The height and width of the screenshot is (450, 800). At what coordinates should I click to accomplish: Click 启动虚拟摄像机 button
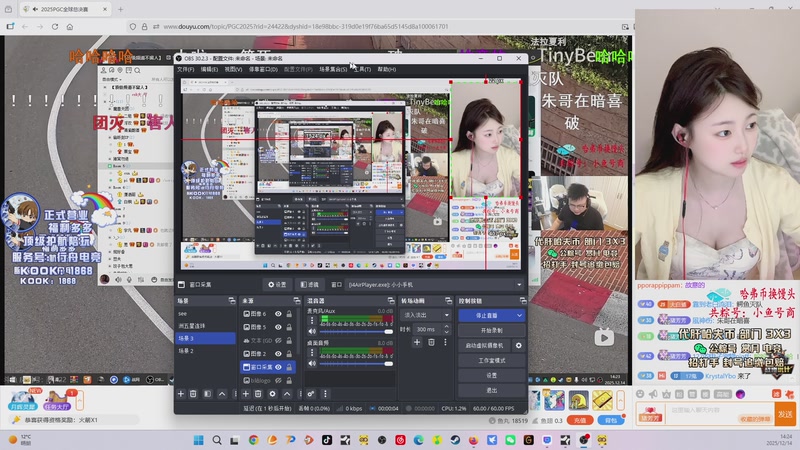[484, 345]
